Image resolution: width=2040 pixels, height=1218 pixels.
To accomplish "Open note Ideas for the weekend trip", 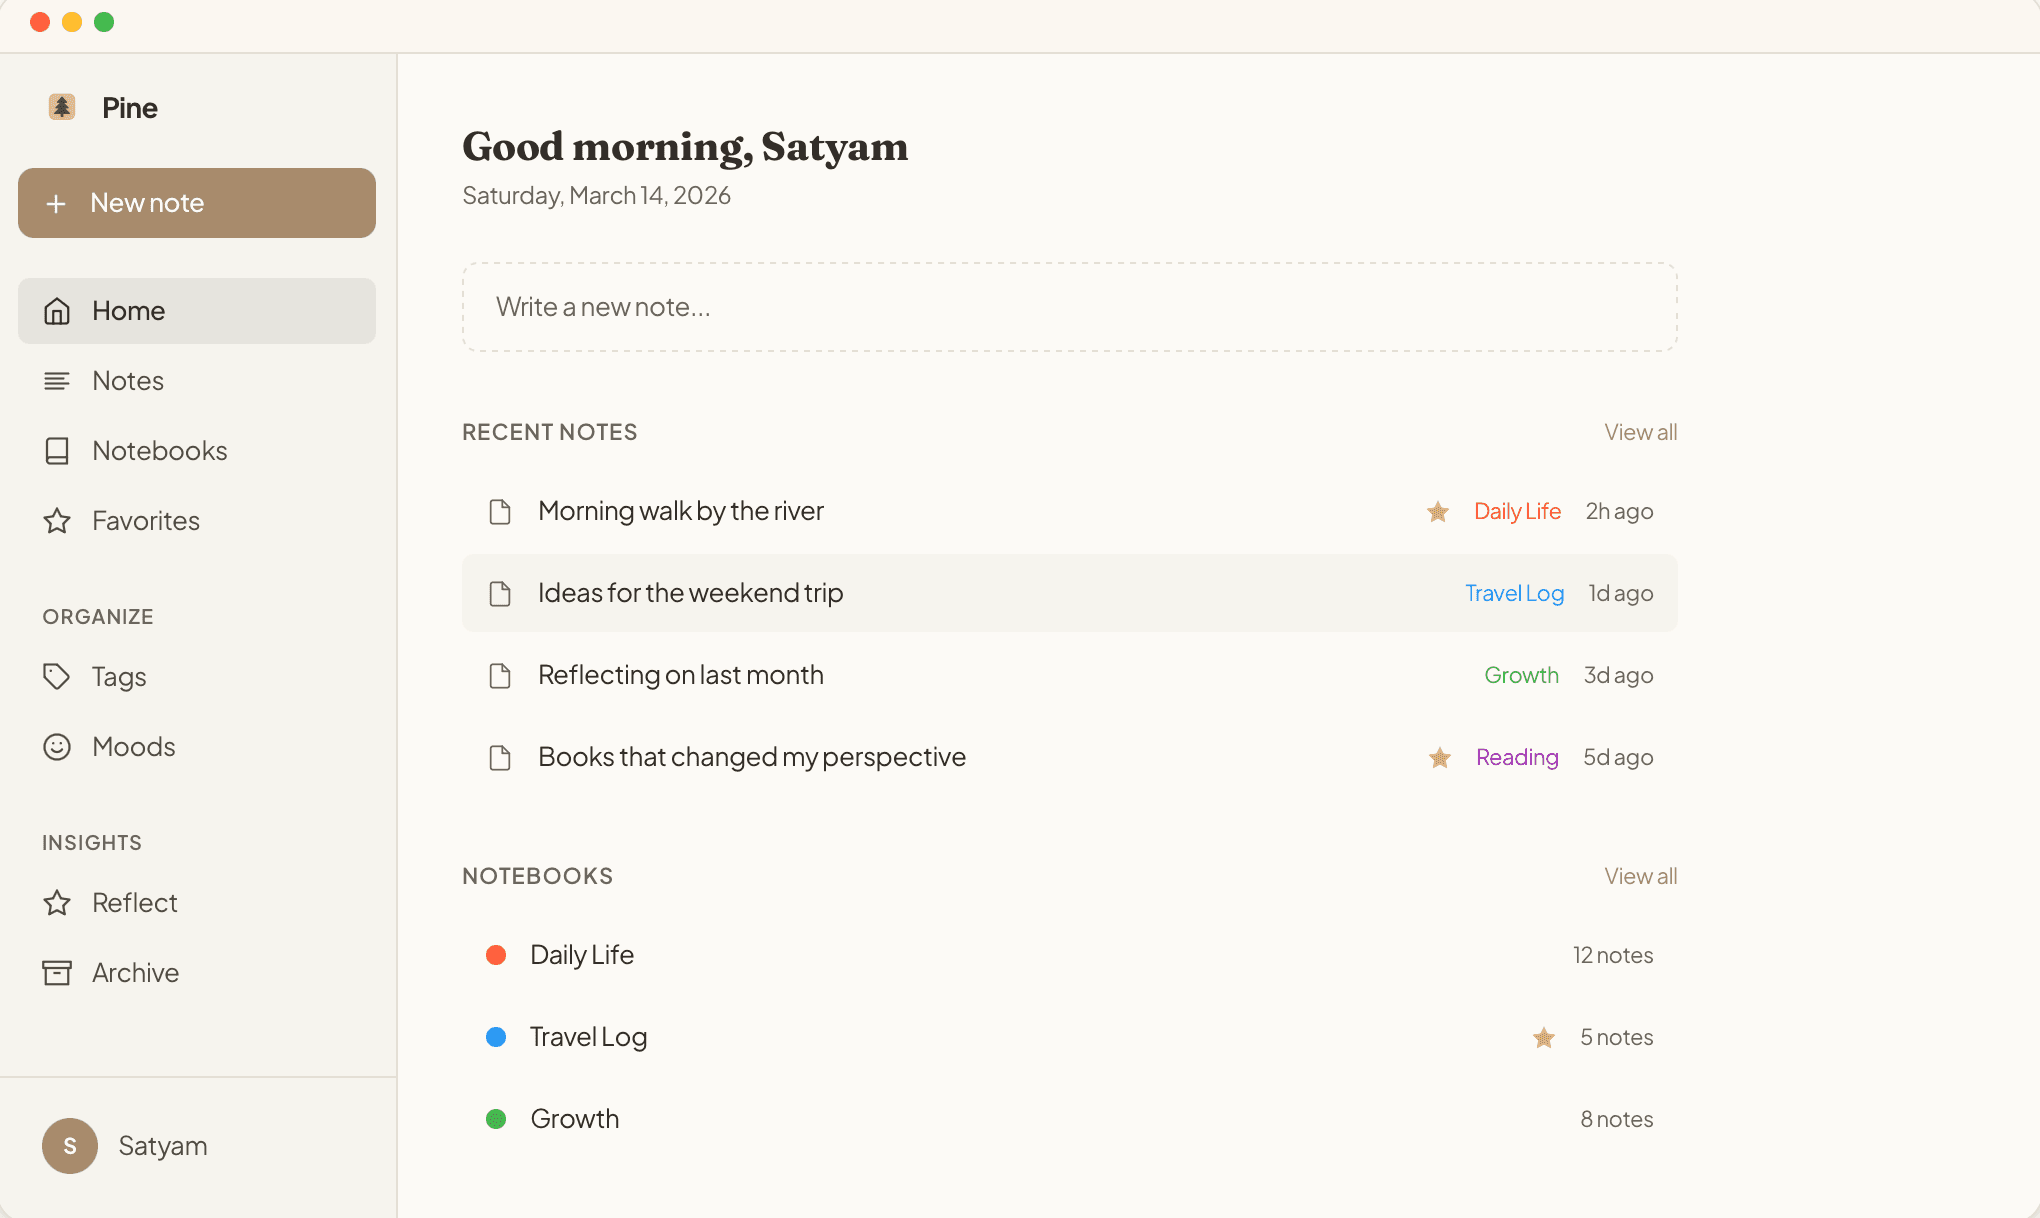I will coord(691,593).
